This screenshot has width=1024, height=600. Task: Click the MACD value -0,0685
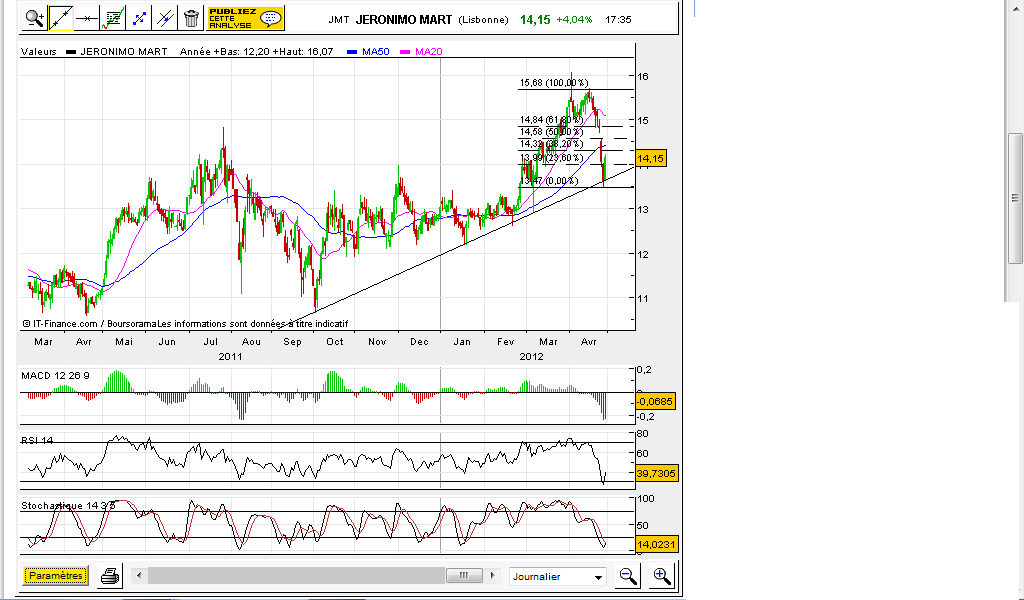pos(655,402)
